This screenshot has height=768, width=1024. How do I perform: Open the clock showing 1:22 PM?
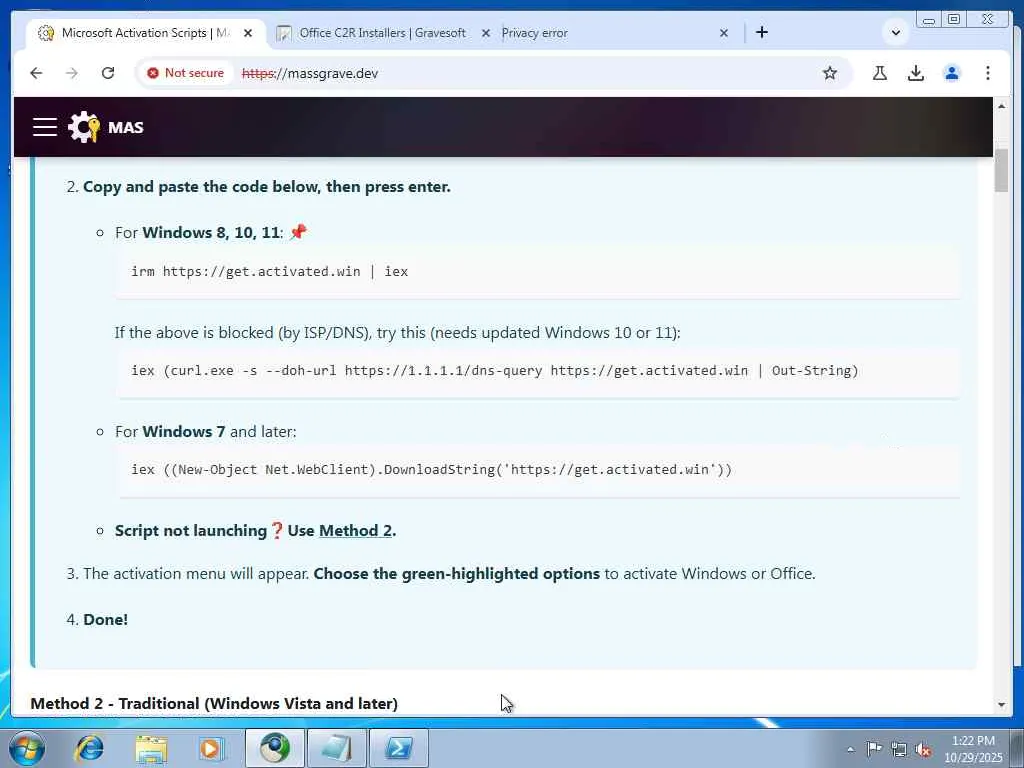click(x=973, y=749)
